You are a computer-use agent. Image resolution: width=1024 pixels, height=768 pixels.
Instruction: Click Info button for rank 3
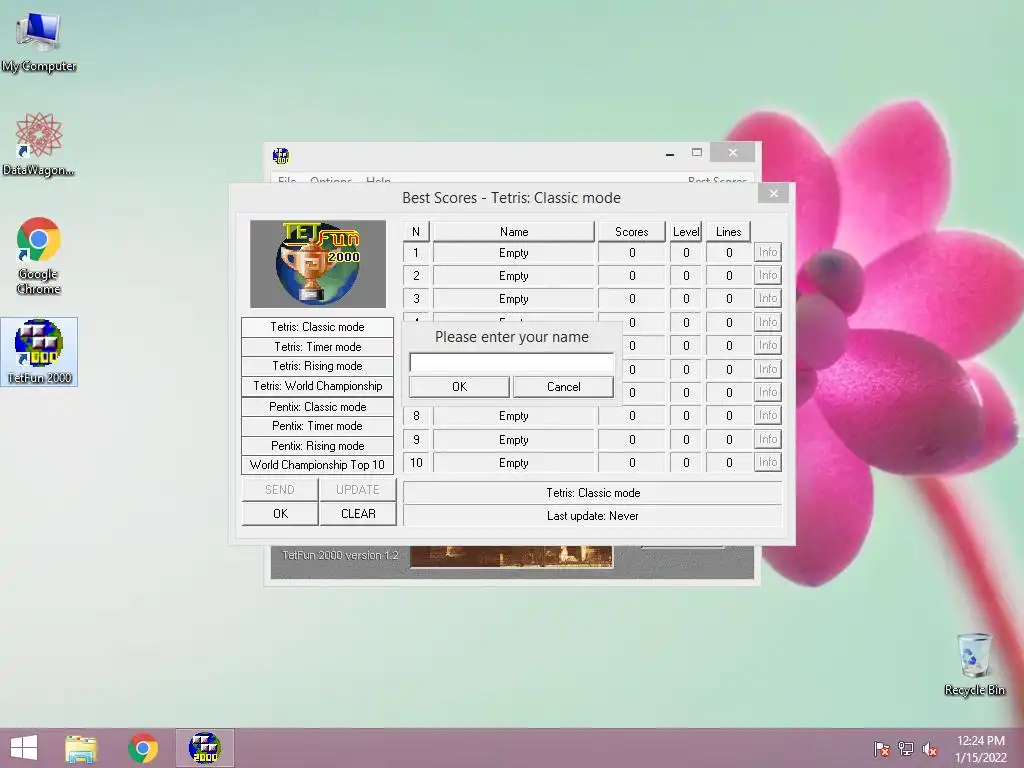click(x=768, y=298)
